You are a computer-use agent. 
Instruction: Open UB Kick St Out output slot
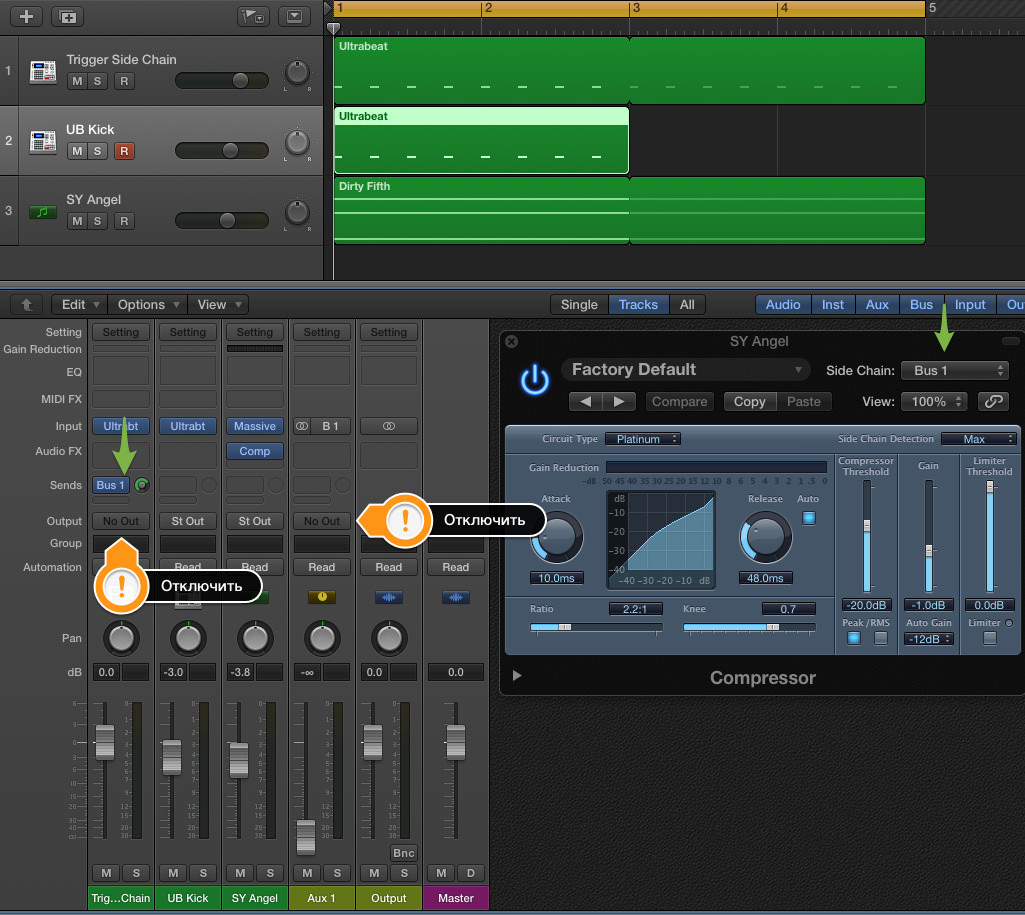188,521
